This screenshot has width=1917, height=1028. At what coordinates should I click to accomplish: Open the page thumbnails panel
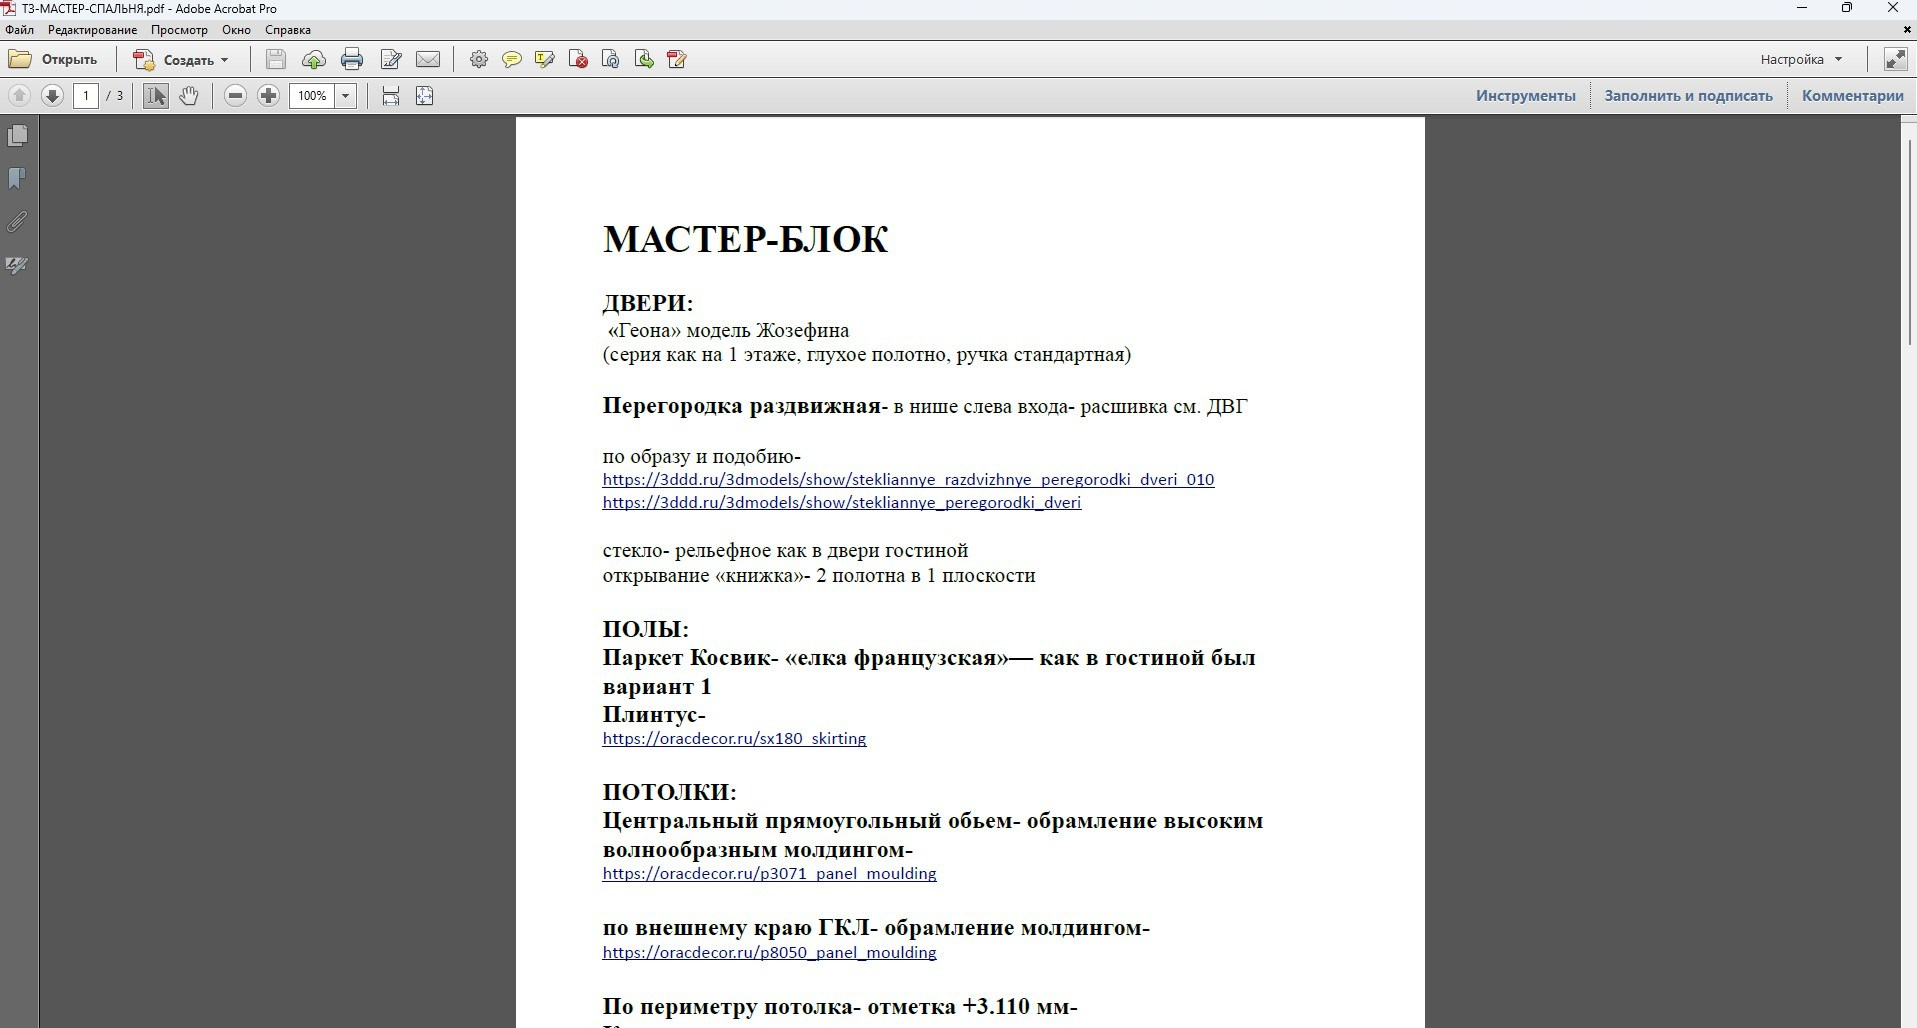click(x=17, y=136)
